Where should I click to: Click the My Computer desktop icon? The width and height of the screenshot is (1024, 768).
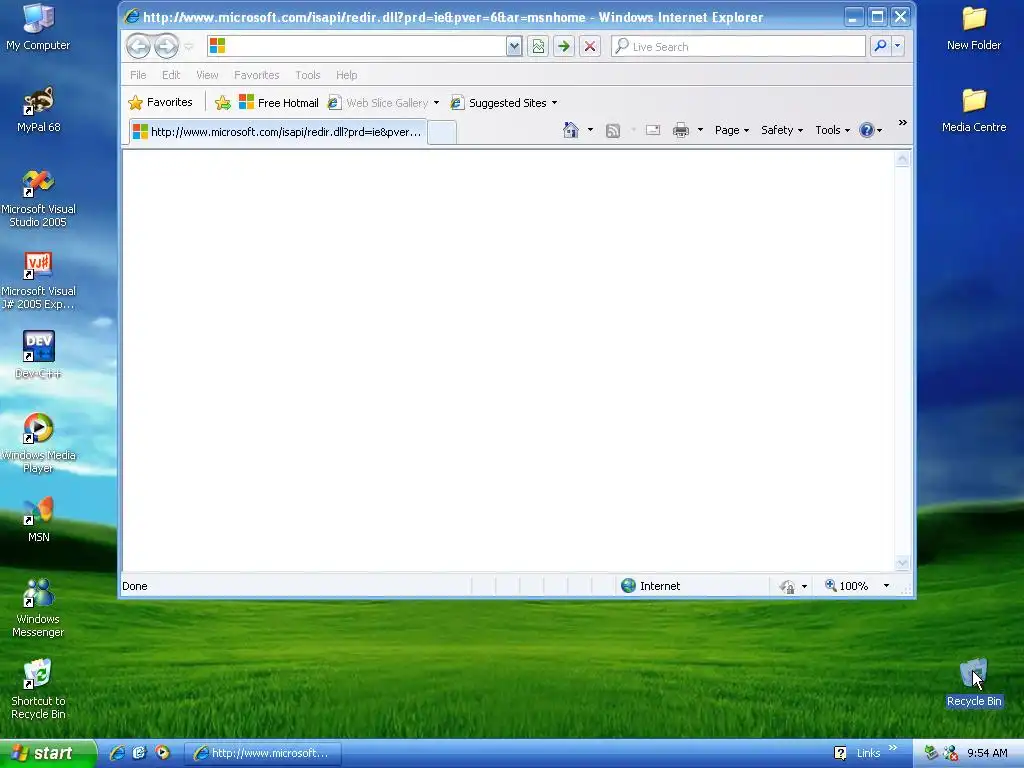[x=38, y=27]
